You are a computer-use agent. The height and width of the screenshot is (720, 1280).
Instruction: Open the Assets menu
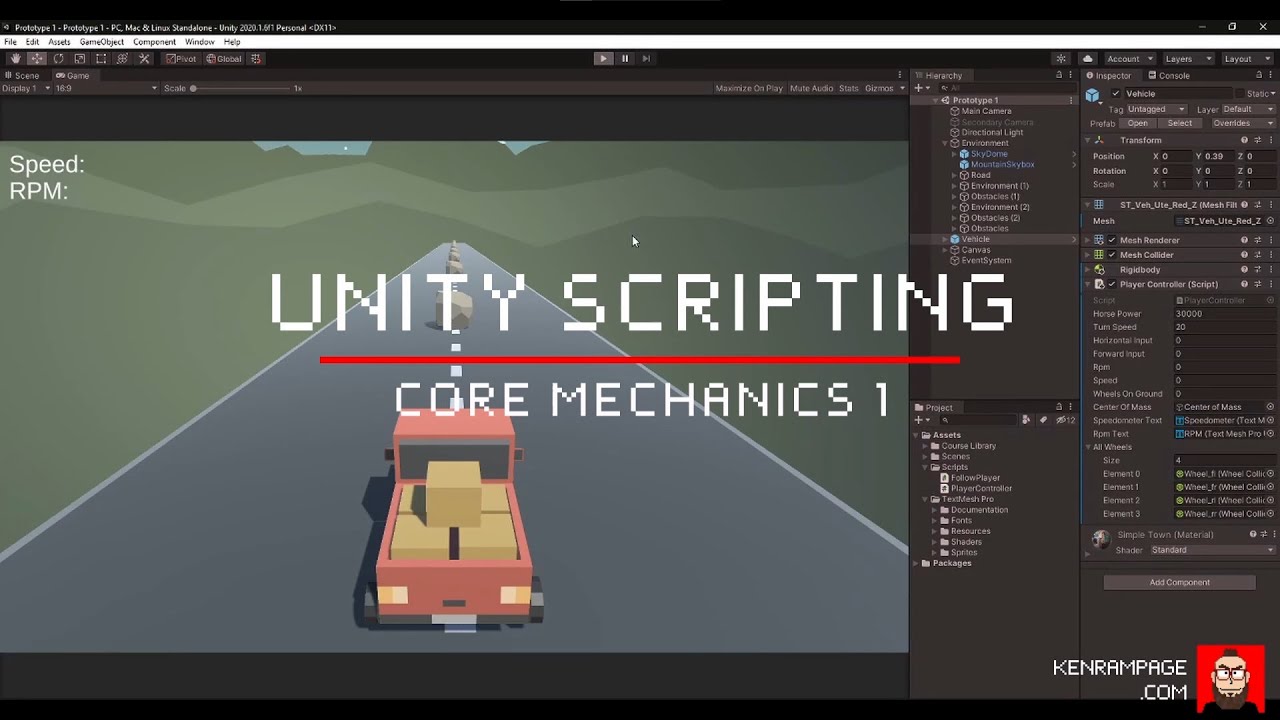tap(59, 42)
